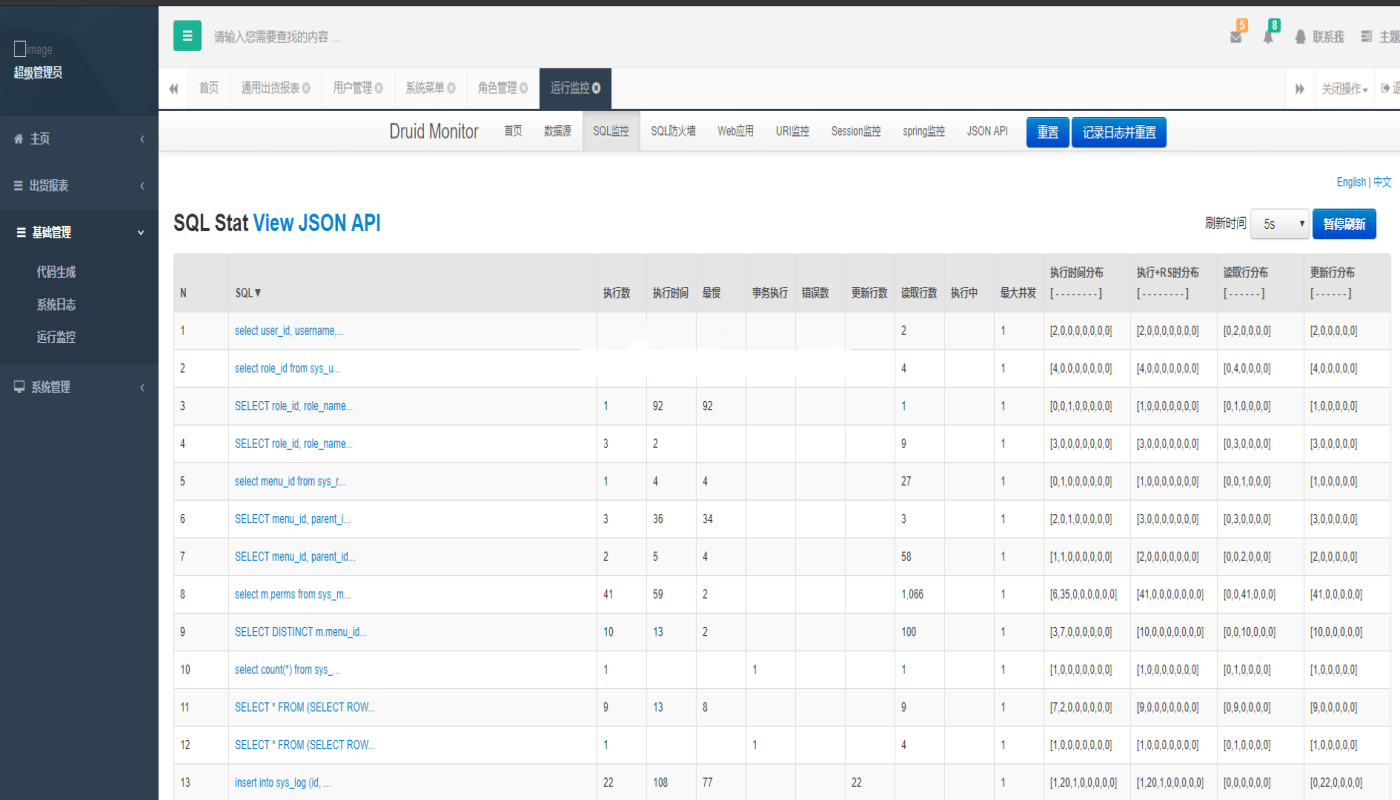
Task: Click the 超级管理员 user name
Action: coord(38,72)
